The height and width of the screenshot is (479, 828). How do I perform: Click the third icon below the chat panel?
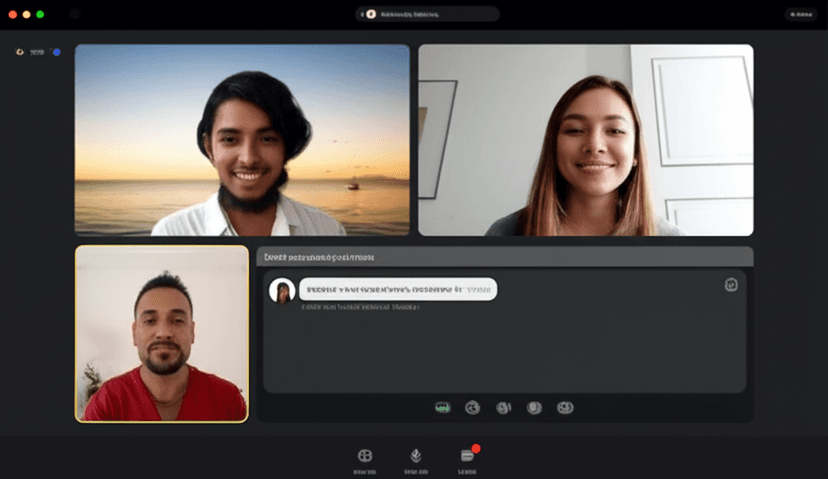pos(504,407)
